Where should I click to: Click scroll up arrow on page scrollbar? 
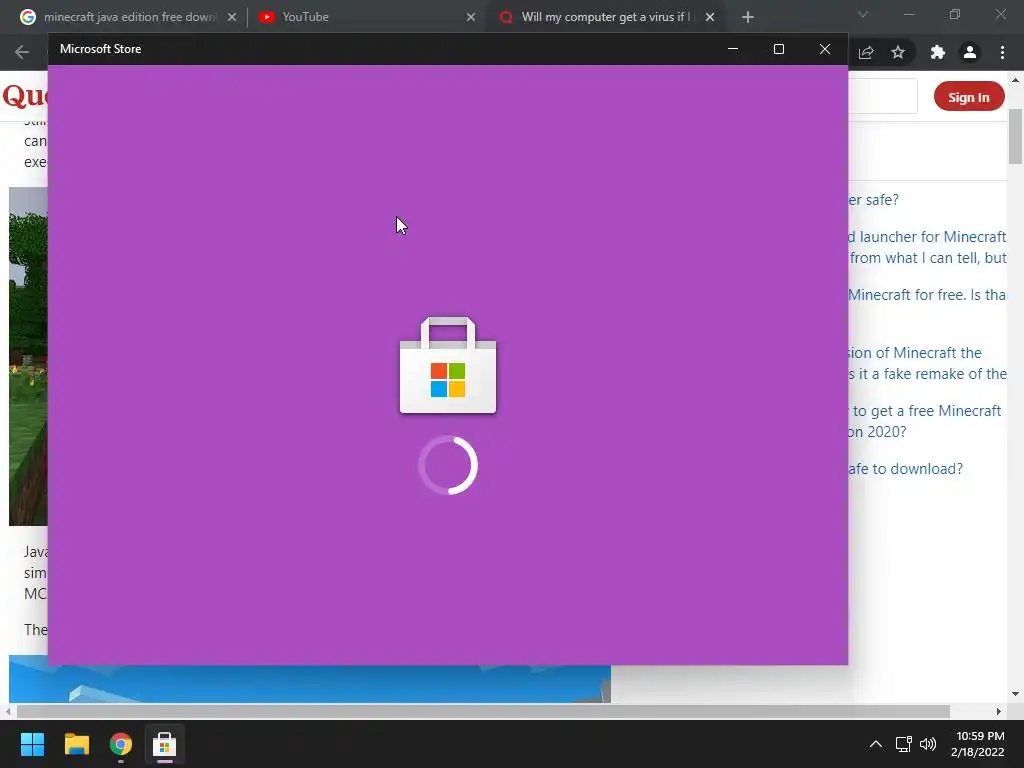(1015, 80)
